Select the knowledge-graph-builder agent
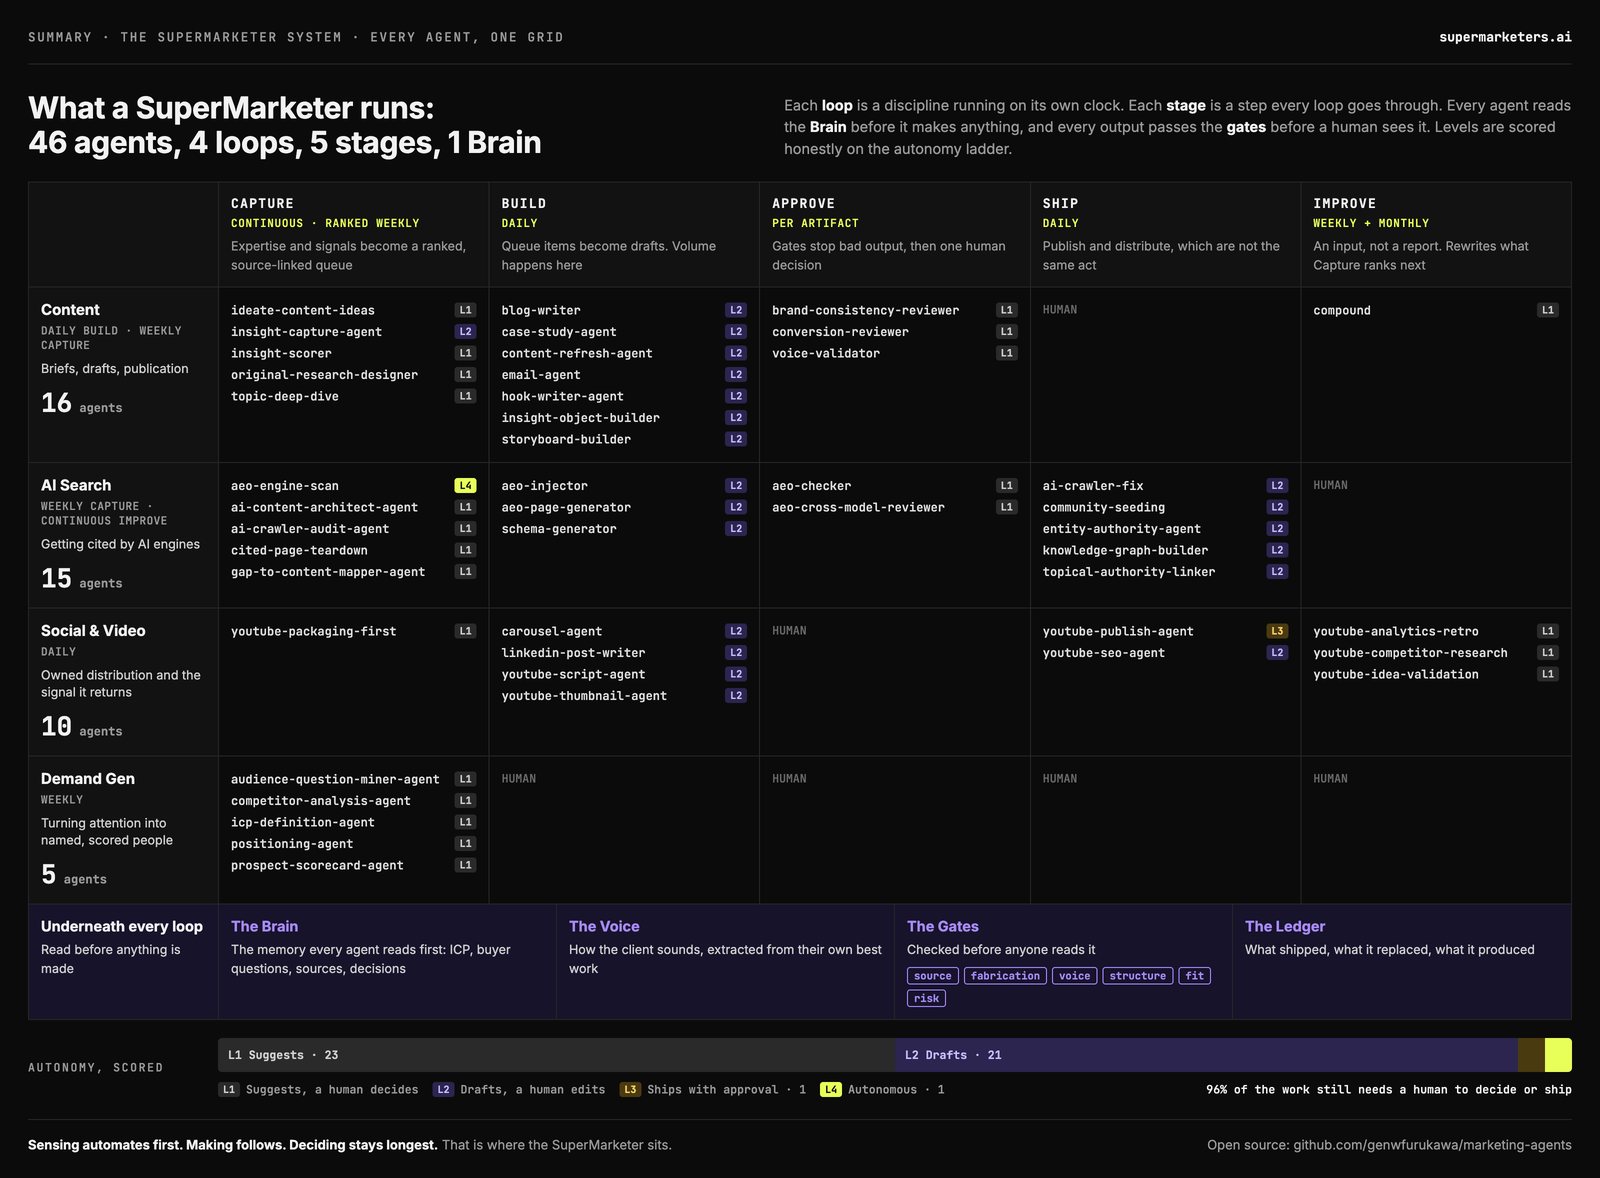 1125,550
